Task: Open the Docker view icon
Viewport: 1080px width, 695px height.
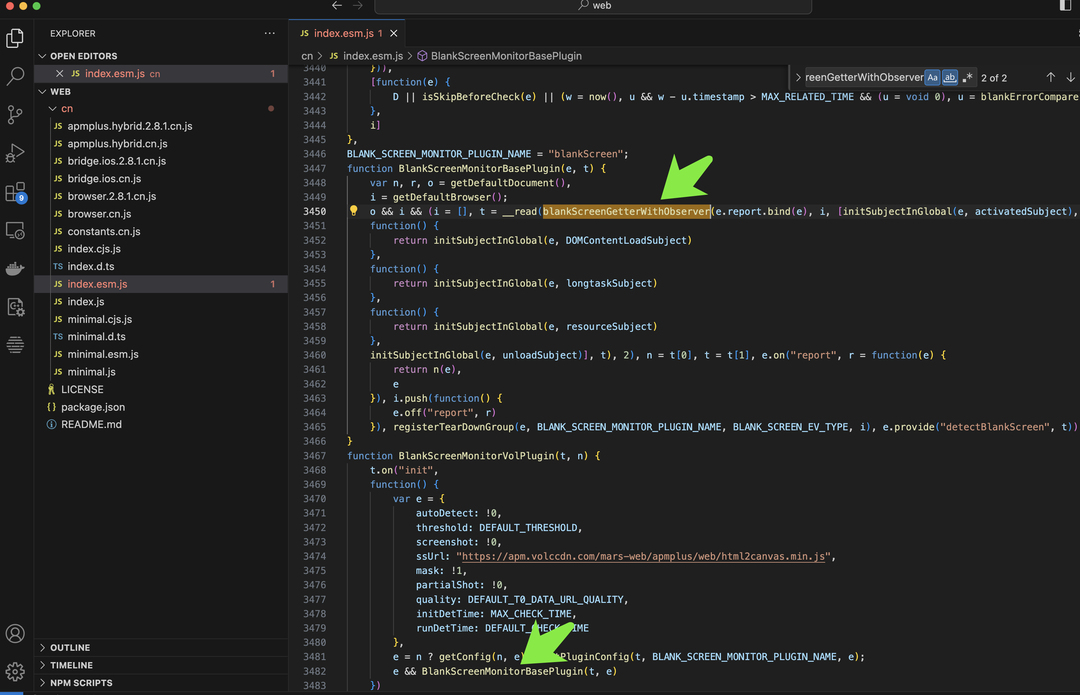Action: [x=15, y=268]
